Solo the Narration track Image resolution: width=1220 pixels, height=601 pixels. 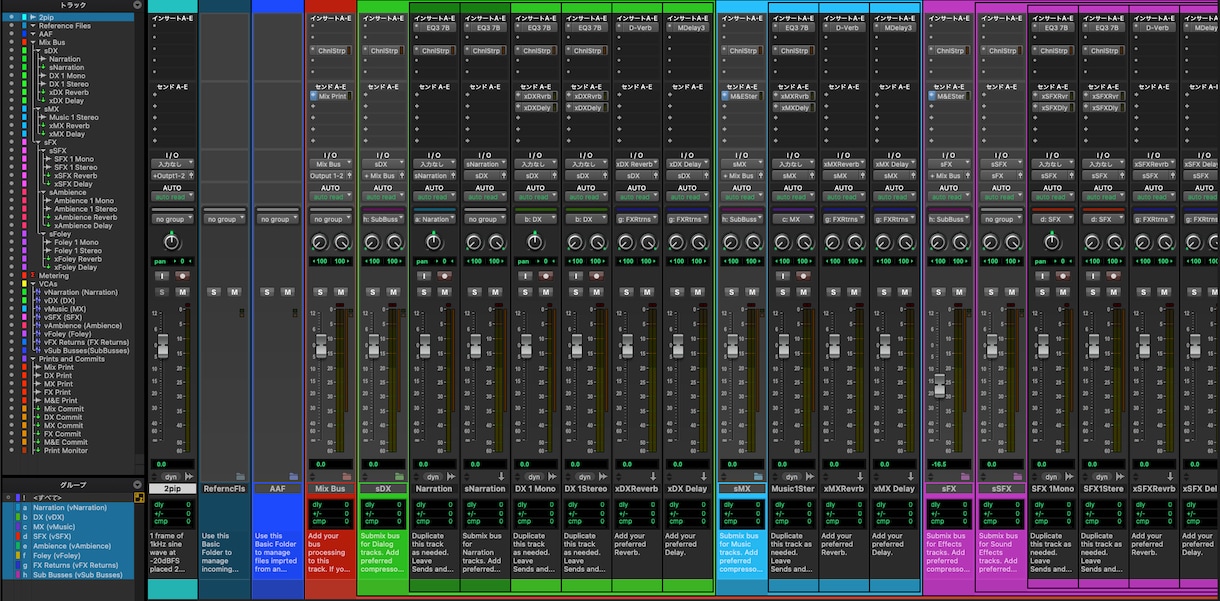pos(422,292)
